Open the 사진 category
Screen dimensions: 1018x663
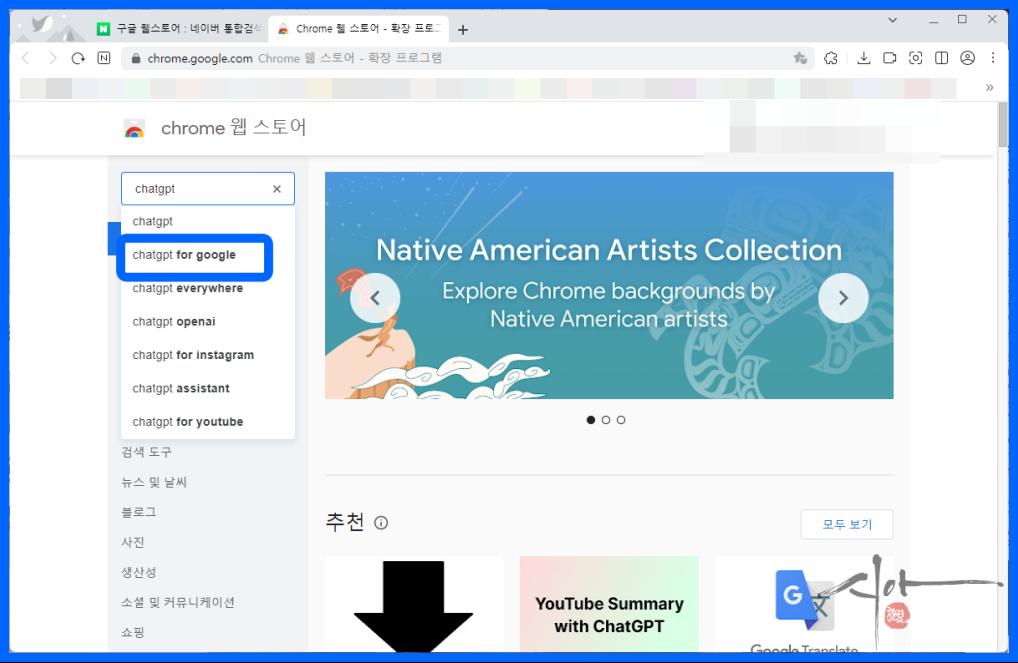point(133,542)
